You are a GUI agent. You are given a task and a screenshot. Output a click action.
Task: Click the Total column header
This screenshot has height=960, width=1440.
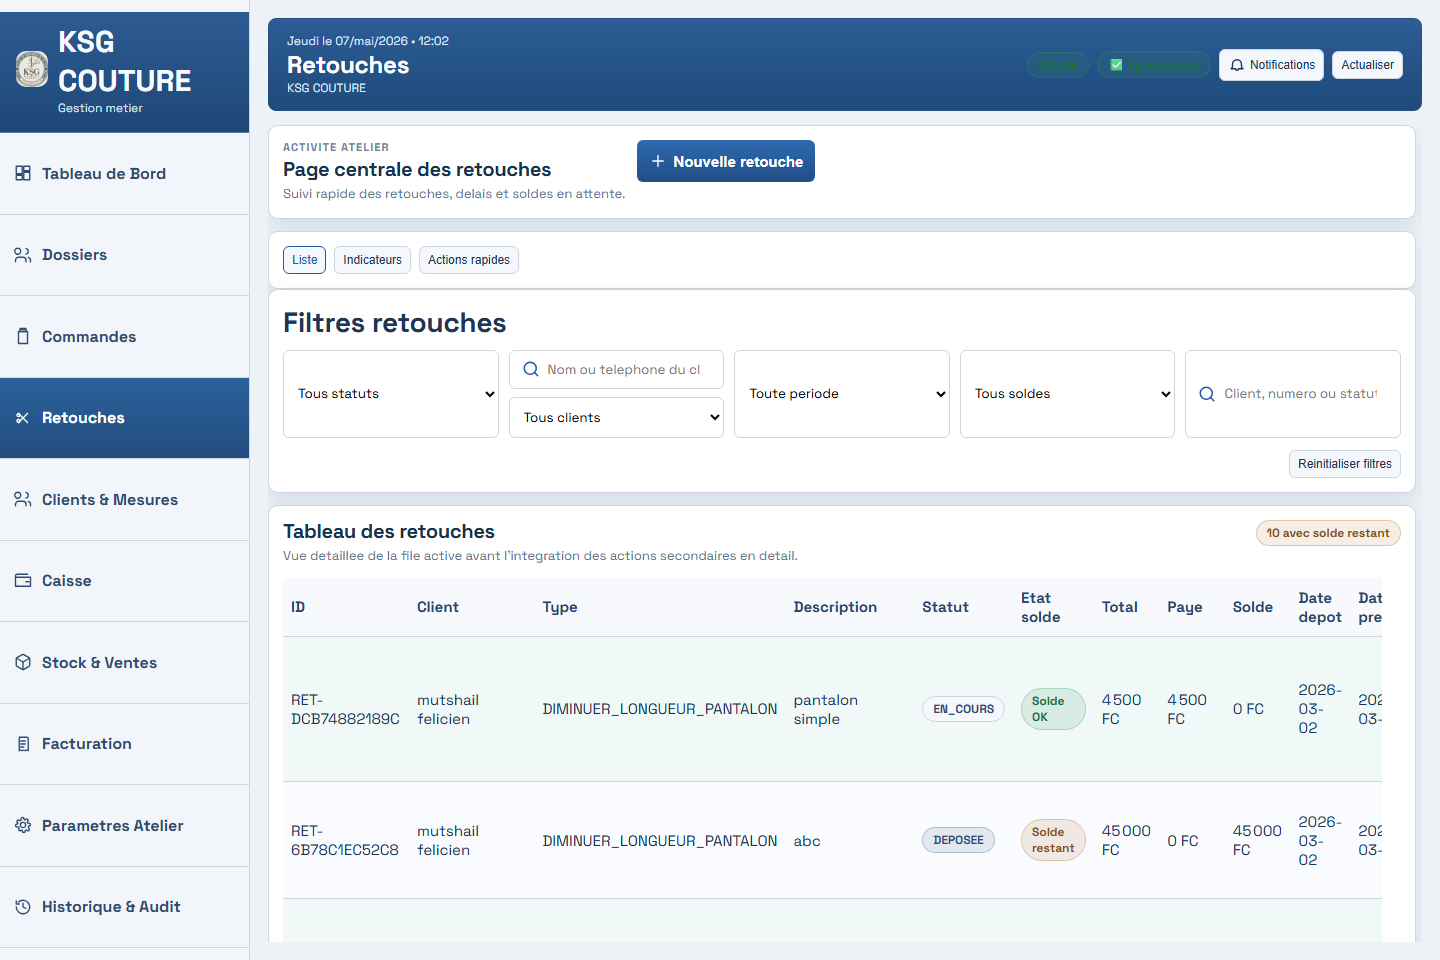pyautogui.click(x=1120, y=607)
